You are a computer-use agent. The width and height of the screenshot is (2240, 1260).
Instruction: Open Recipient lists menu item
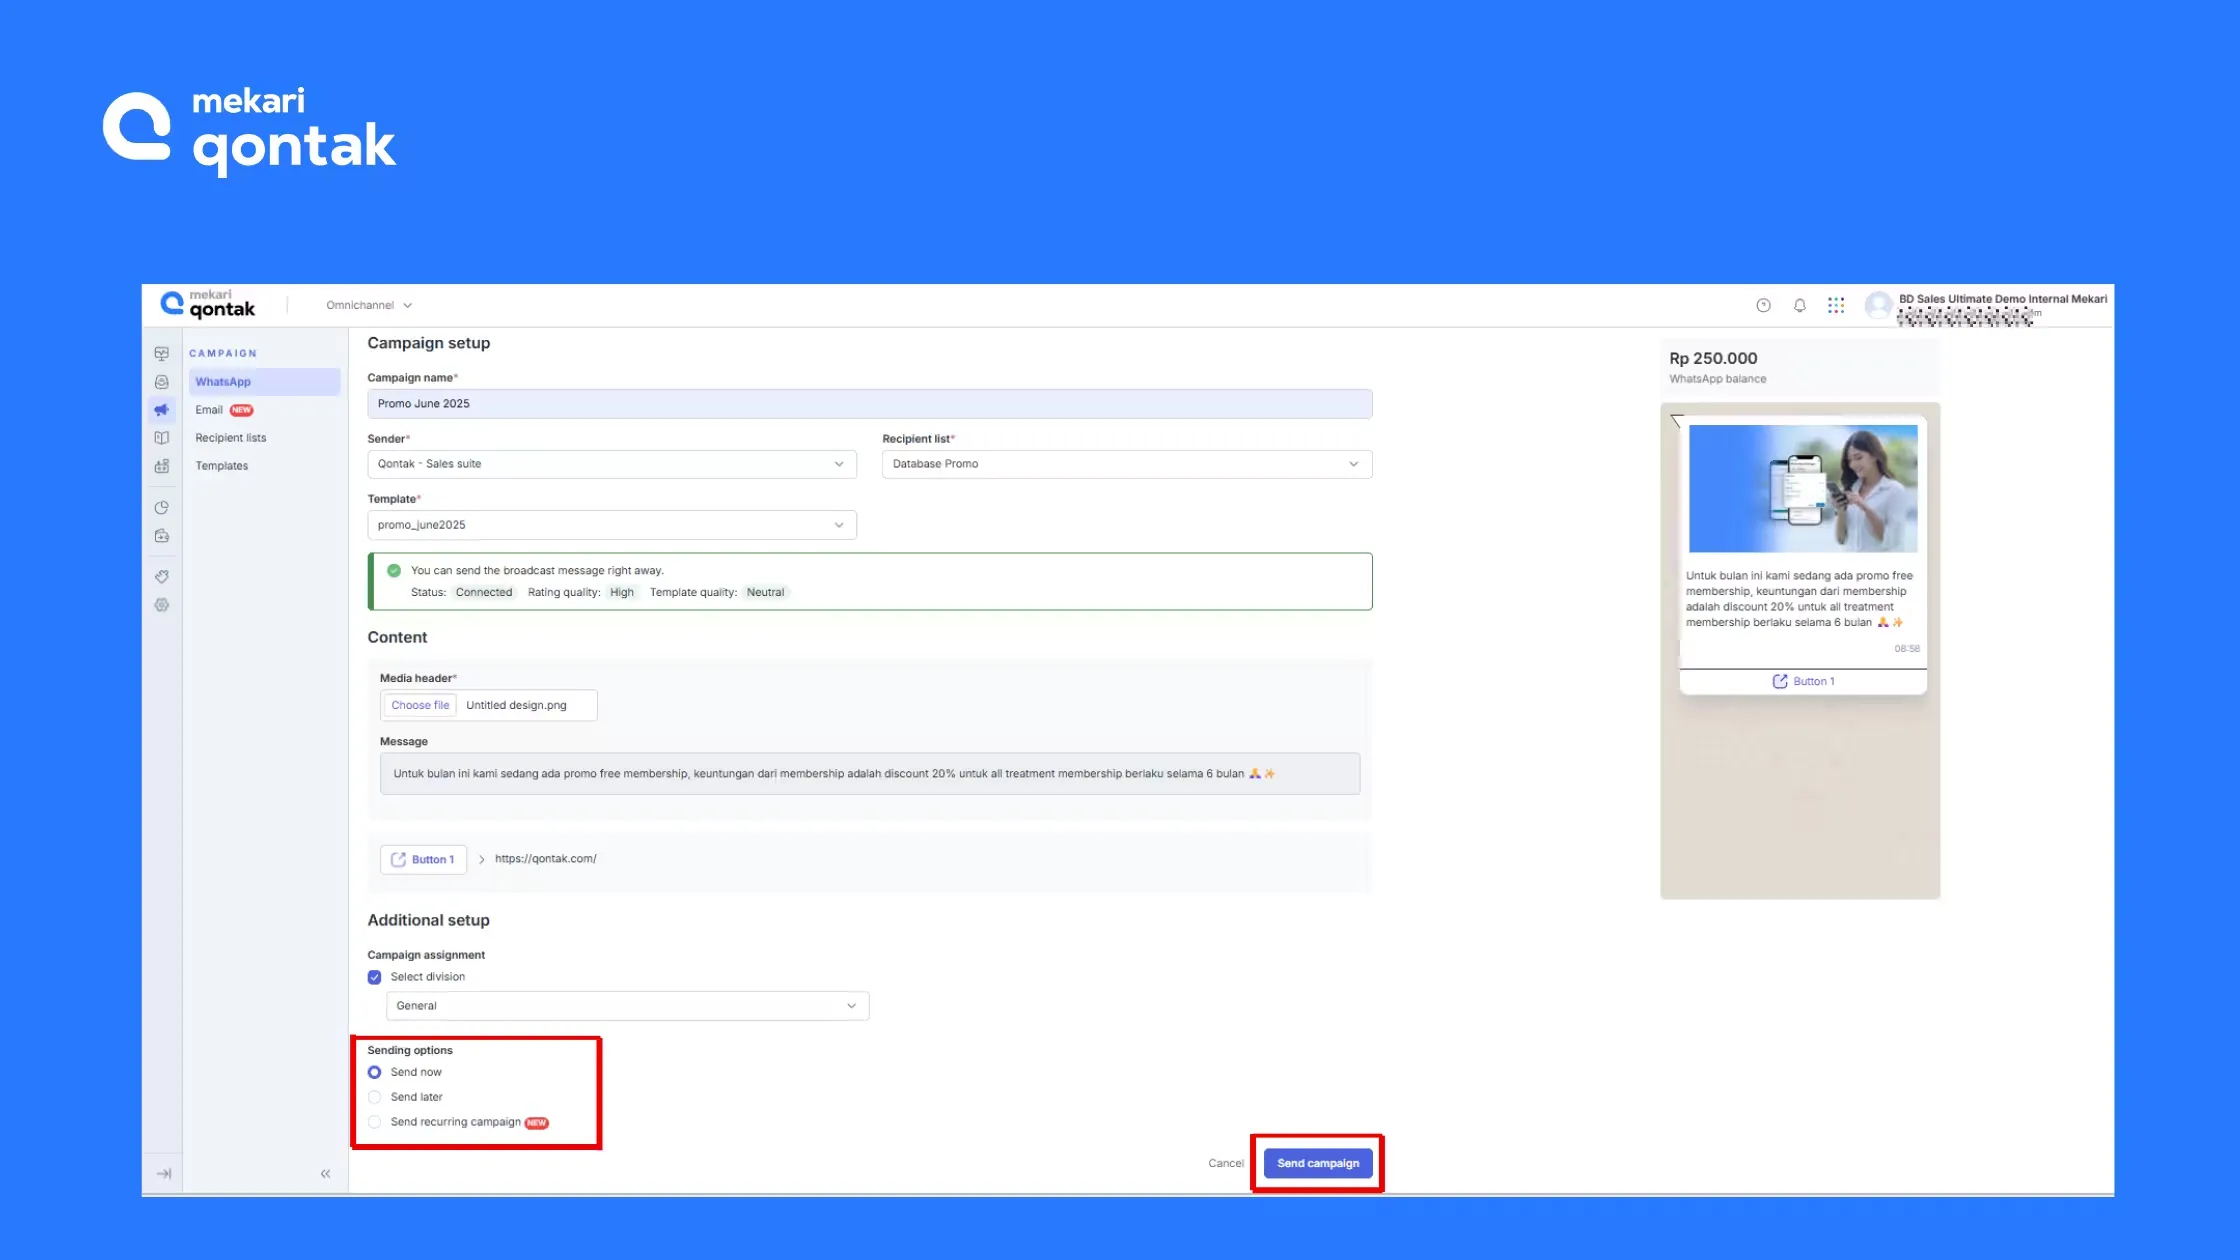[x=231, y=438]
